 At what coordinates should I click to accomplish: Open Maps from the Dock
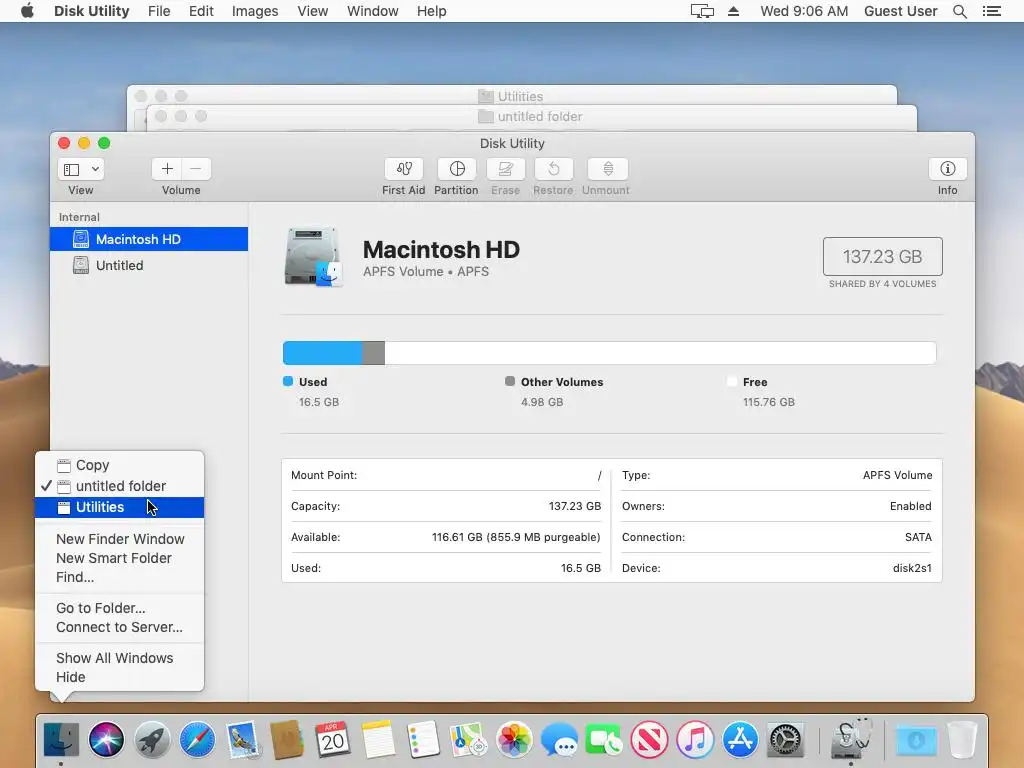(x=469, y=740)
